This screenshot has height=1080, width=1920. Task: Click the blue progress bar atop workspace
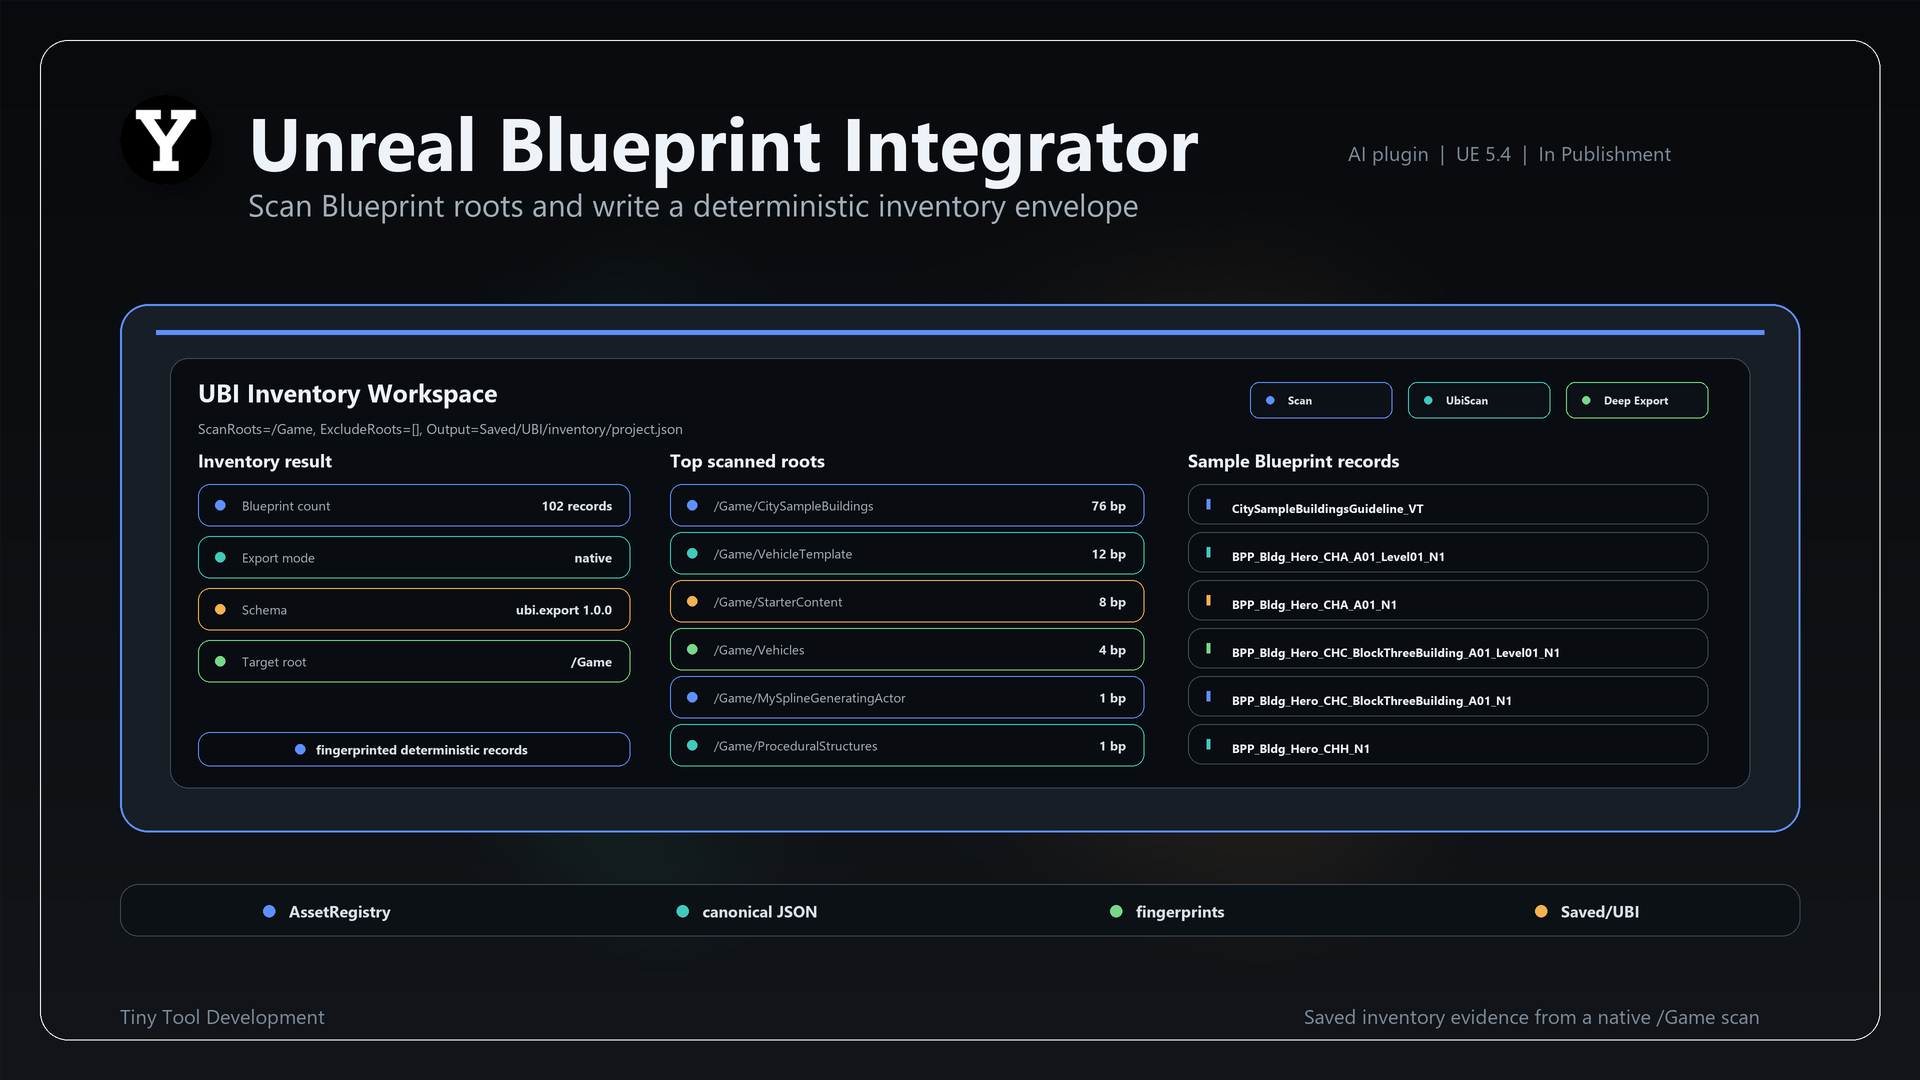(960, 332)
